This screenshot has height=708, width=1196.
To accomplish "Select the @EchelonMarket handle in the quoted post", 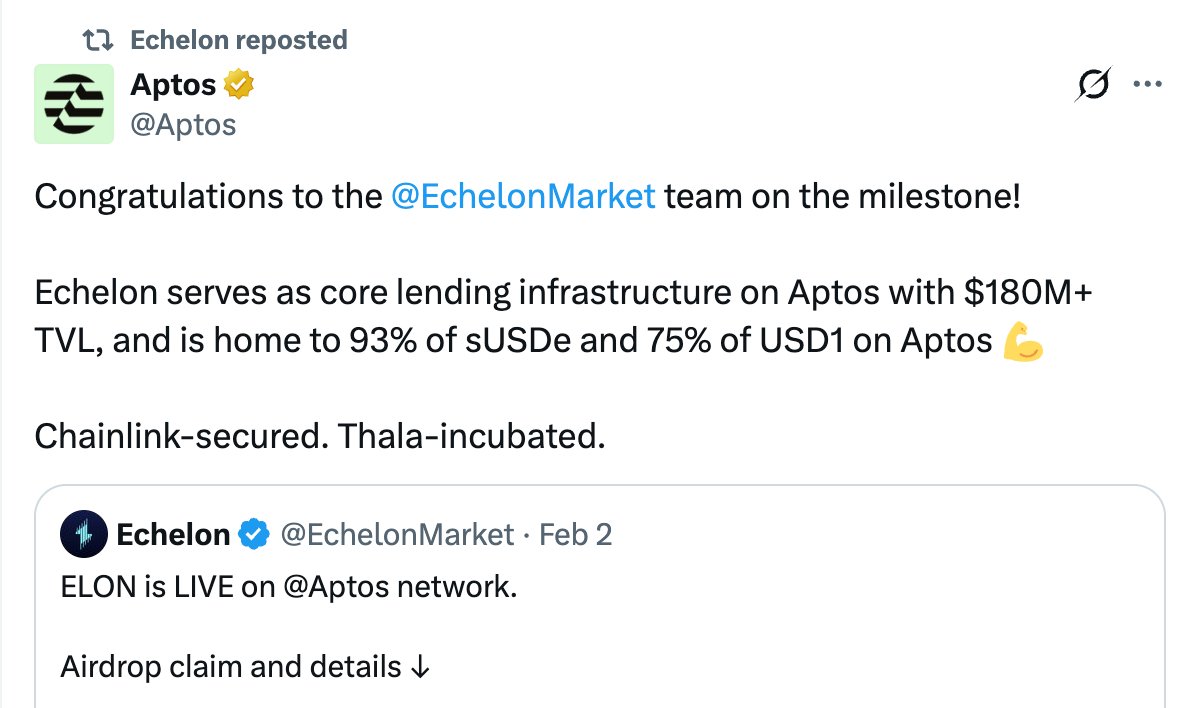I will click(397, 535).
